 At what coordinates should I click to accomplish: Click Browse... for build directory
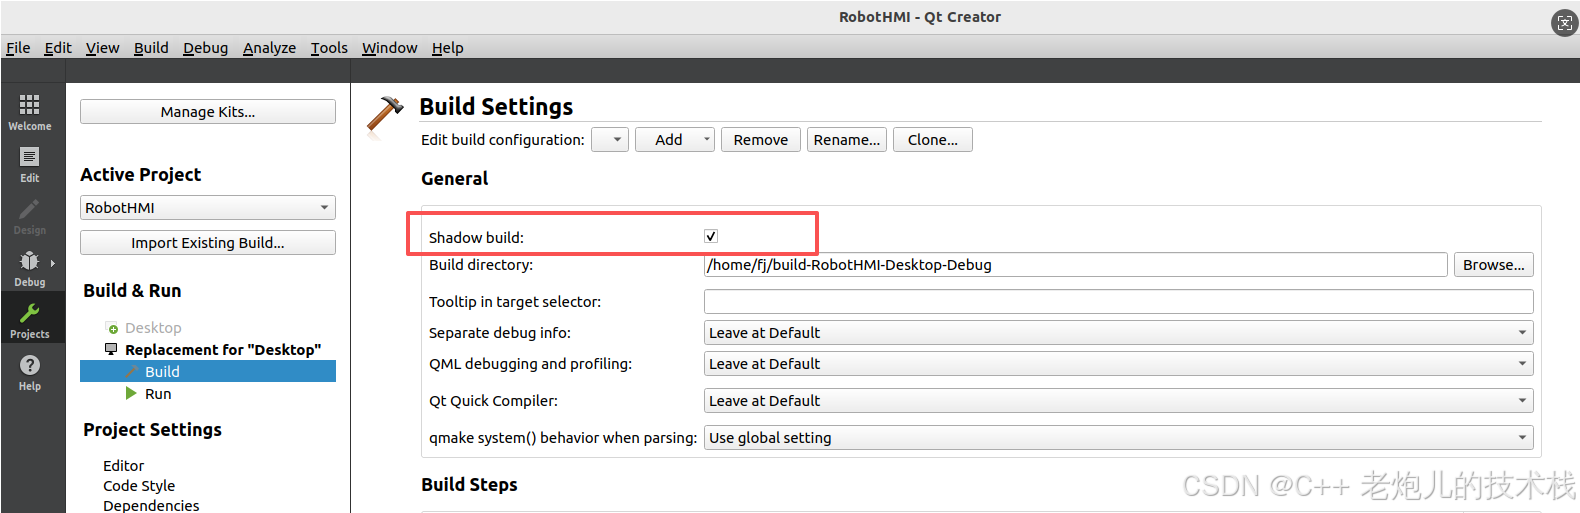(x=1494, y=265)
